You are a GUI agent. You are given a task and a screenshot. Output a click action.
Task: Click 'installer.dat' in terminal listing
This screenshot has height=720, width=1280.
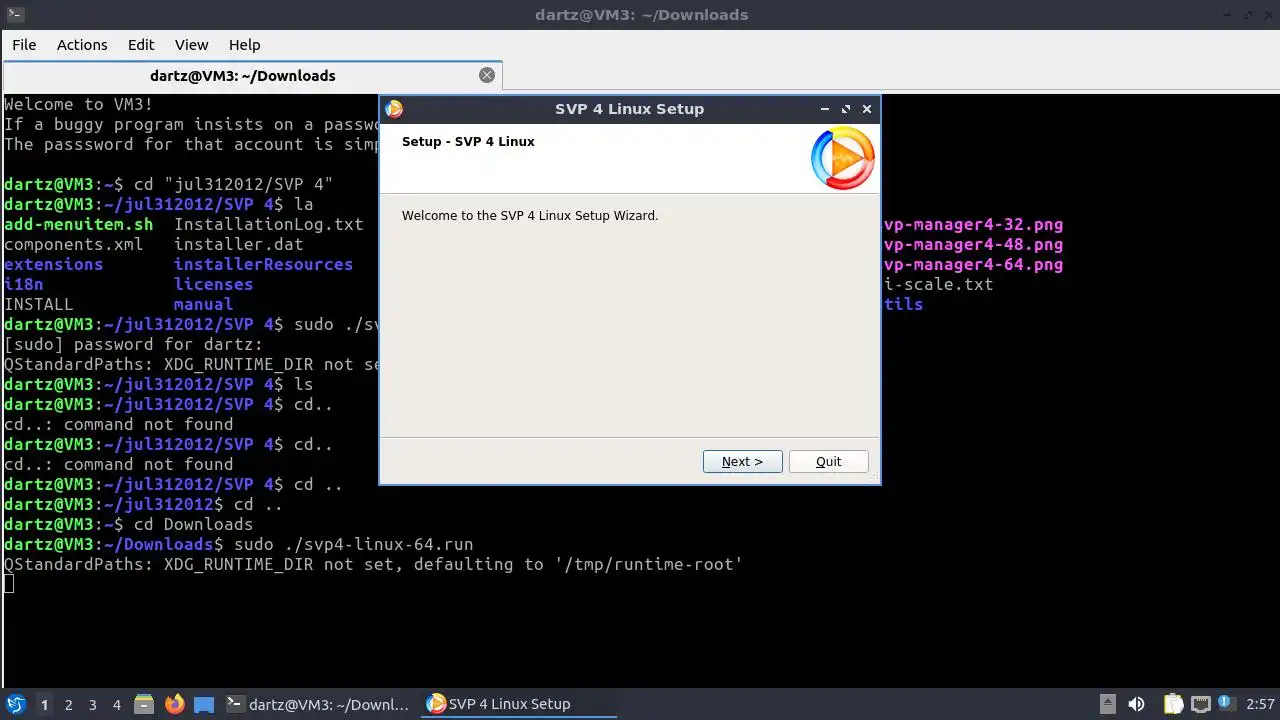coord(239,244)
